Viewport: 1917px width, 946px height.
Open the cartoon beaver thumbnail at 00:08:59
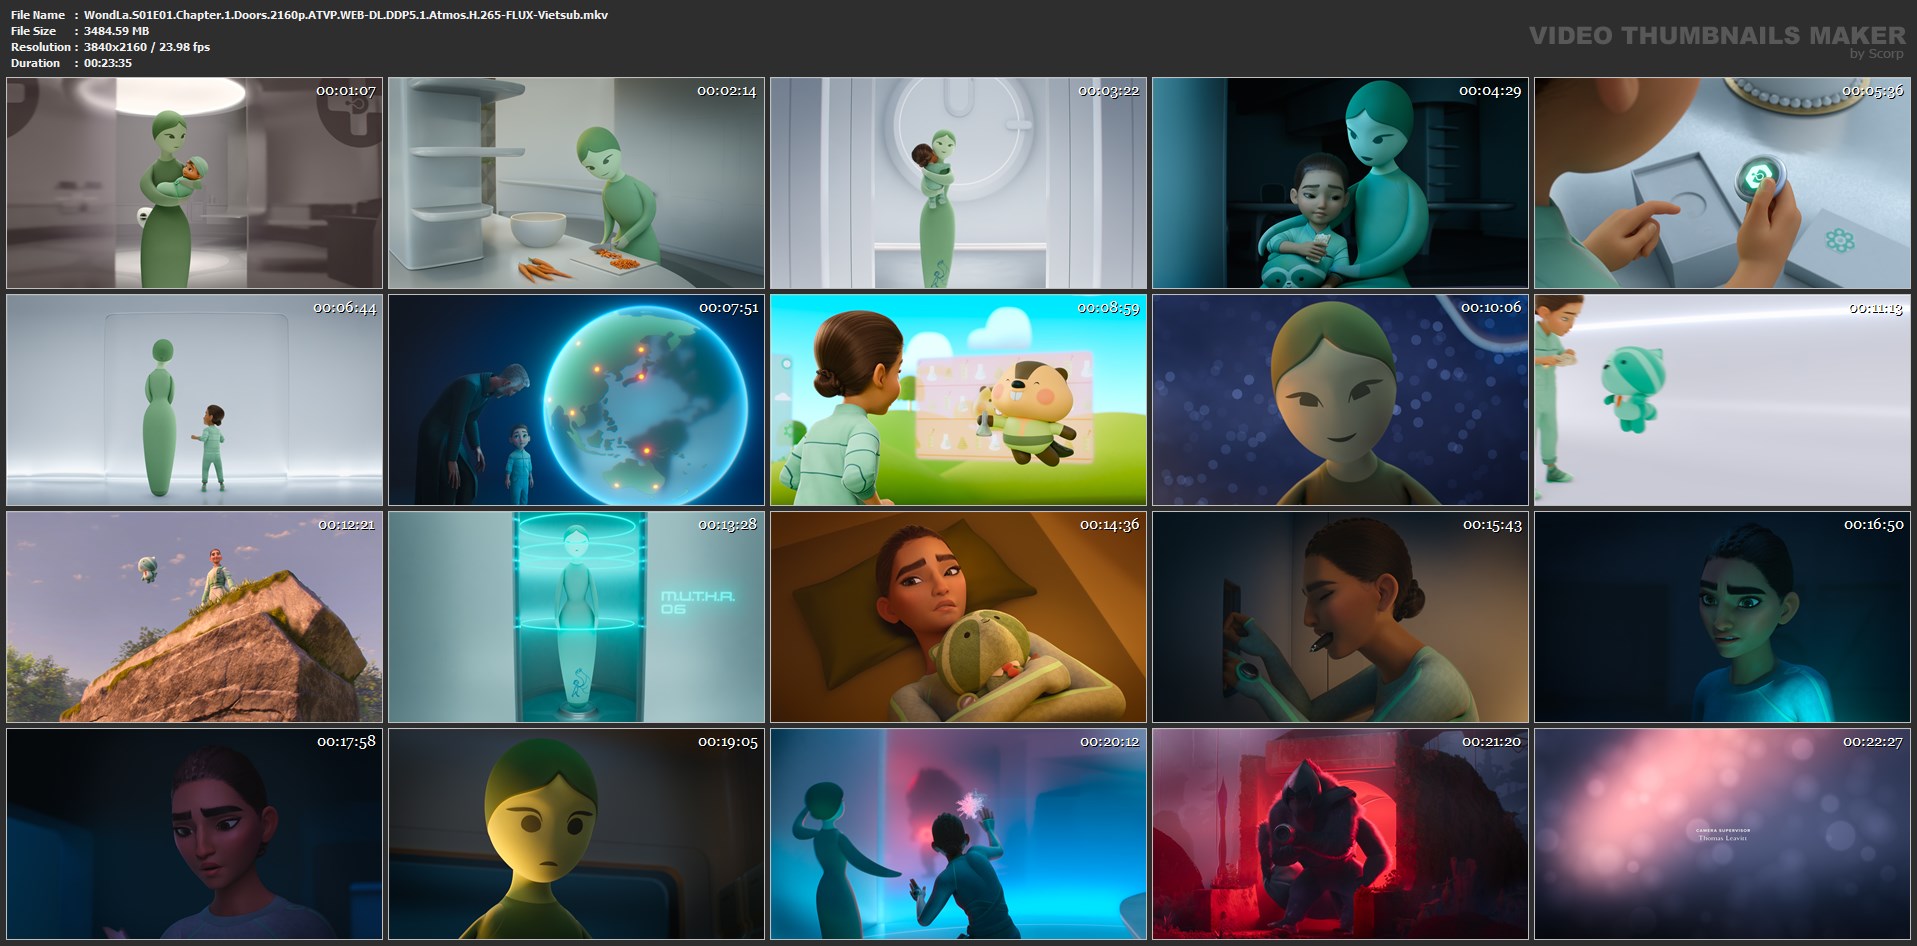click(x=958, y=400)
